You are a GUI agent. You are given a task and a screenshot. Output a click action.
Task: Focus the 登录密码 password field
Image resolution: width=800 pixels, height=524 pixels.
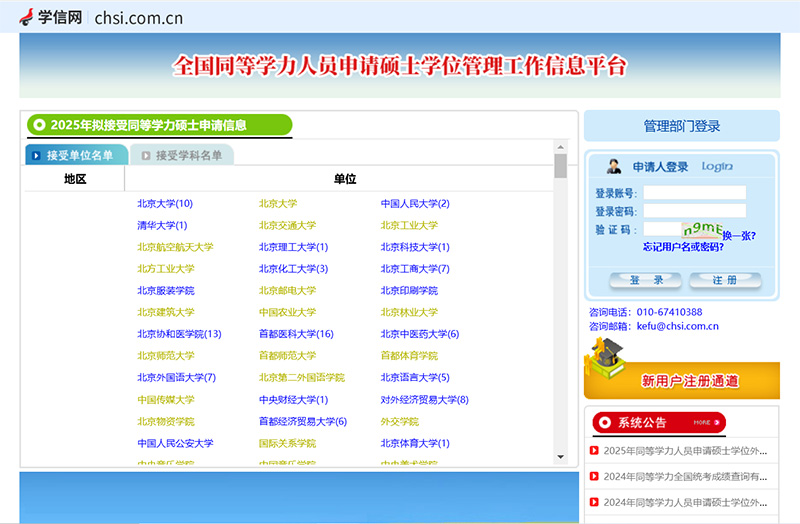pos(694,211)
